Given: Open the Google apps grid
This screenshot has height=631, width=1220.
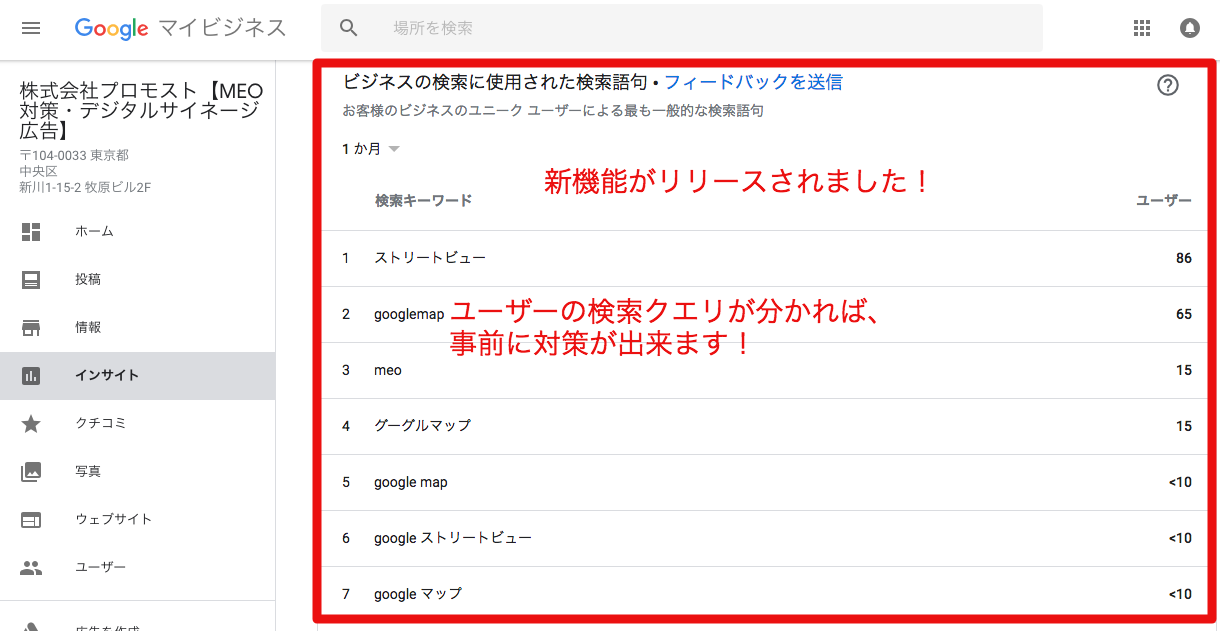Looking at the screenshot, I should tap(1142, 28).
